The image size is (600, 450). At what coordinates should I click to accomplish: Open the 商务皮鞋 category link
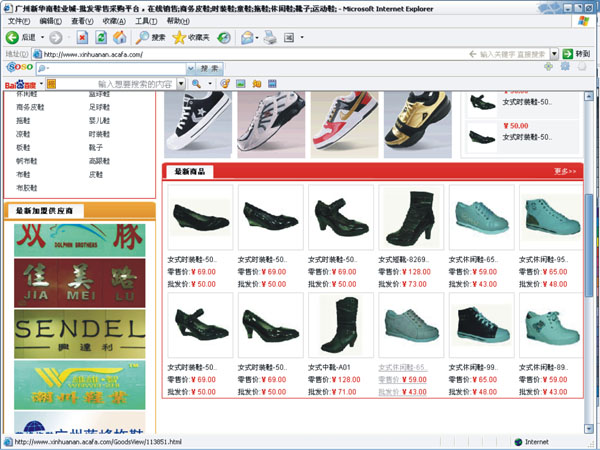click(x=30, y=107)
